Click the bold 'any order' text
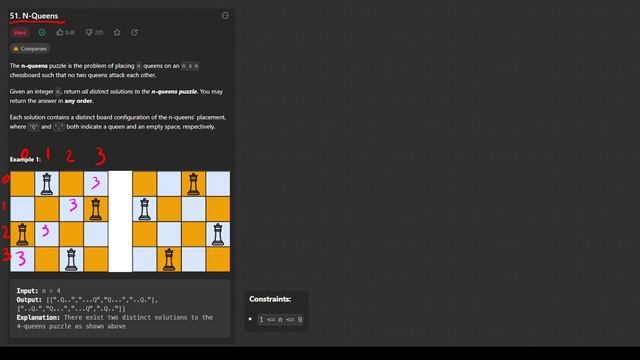The height and width of the screenshot is (360, 640). 78,101
